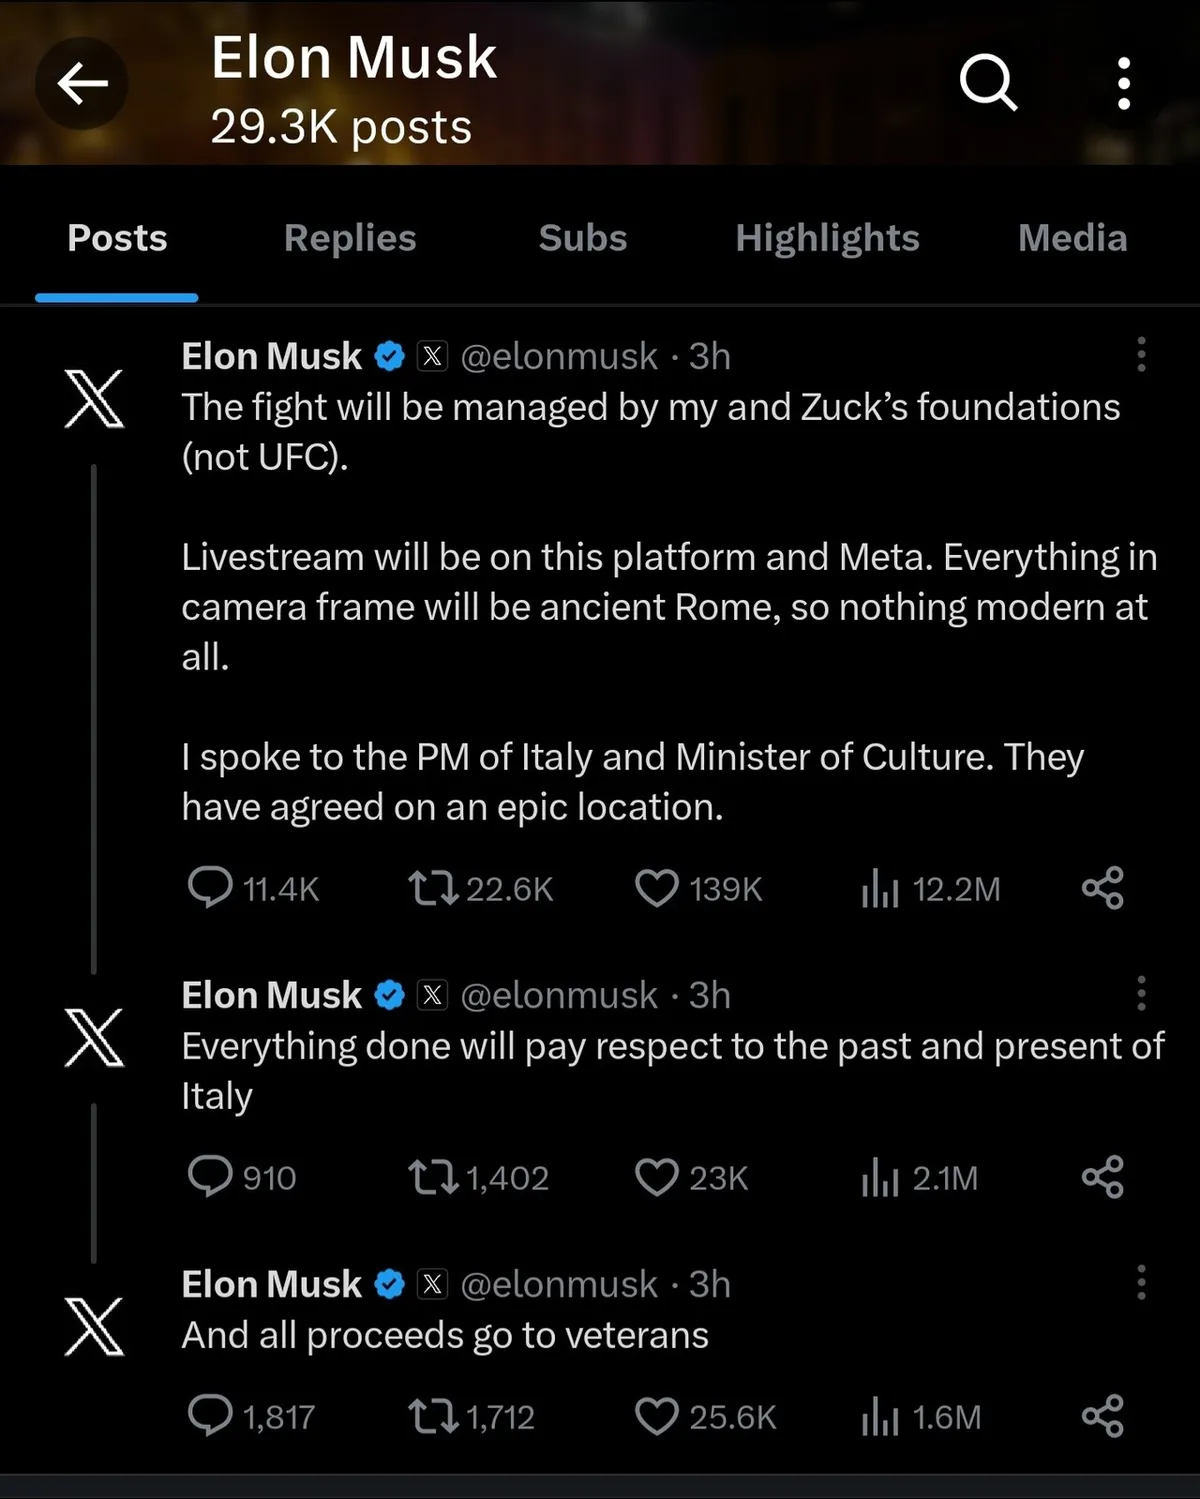Like the veterans post with 25.6K likes
Image resolution: width=1200 pixels, height=1499 pixels.
(657, 1416)
